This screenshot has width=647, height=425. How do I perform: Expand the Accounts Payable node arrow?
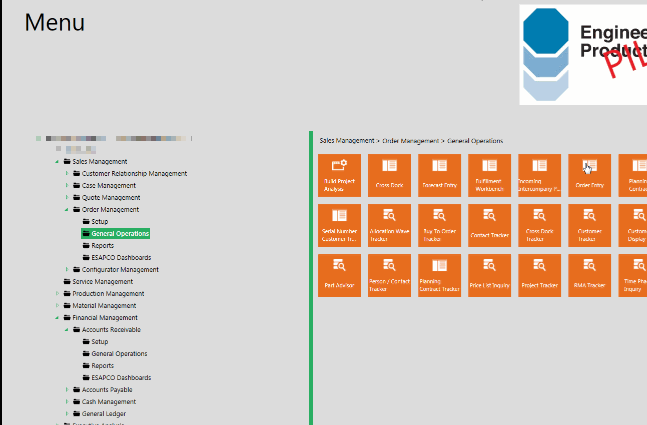tap(66, 390)
